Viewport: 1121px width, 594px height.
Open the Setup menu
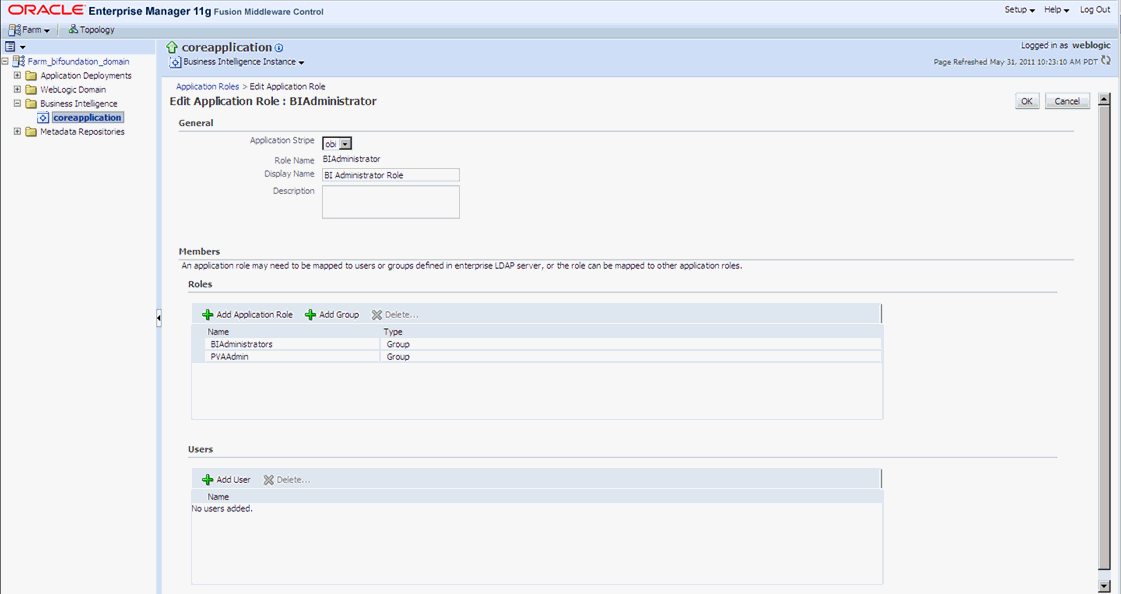point(1019,10)
